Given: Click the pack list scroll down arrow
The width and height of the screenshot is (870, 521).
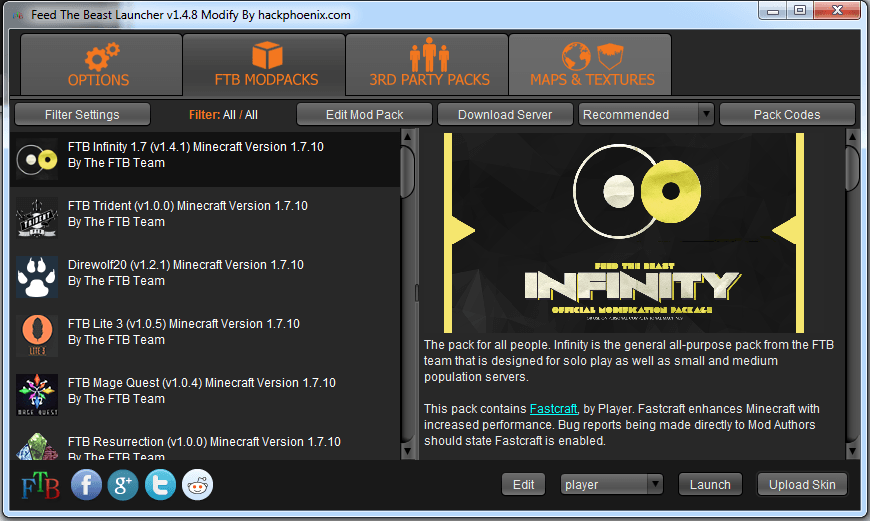Looking at the screenshot, I should (x=407, y=451).
